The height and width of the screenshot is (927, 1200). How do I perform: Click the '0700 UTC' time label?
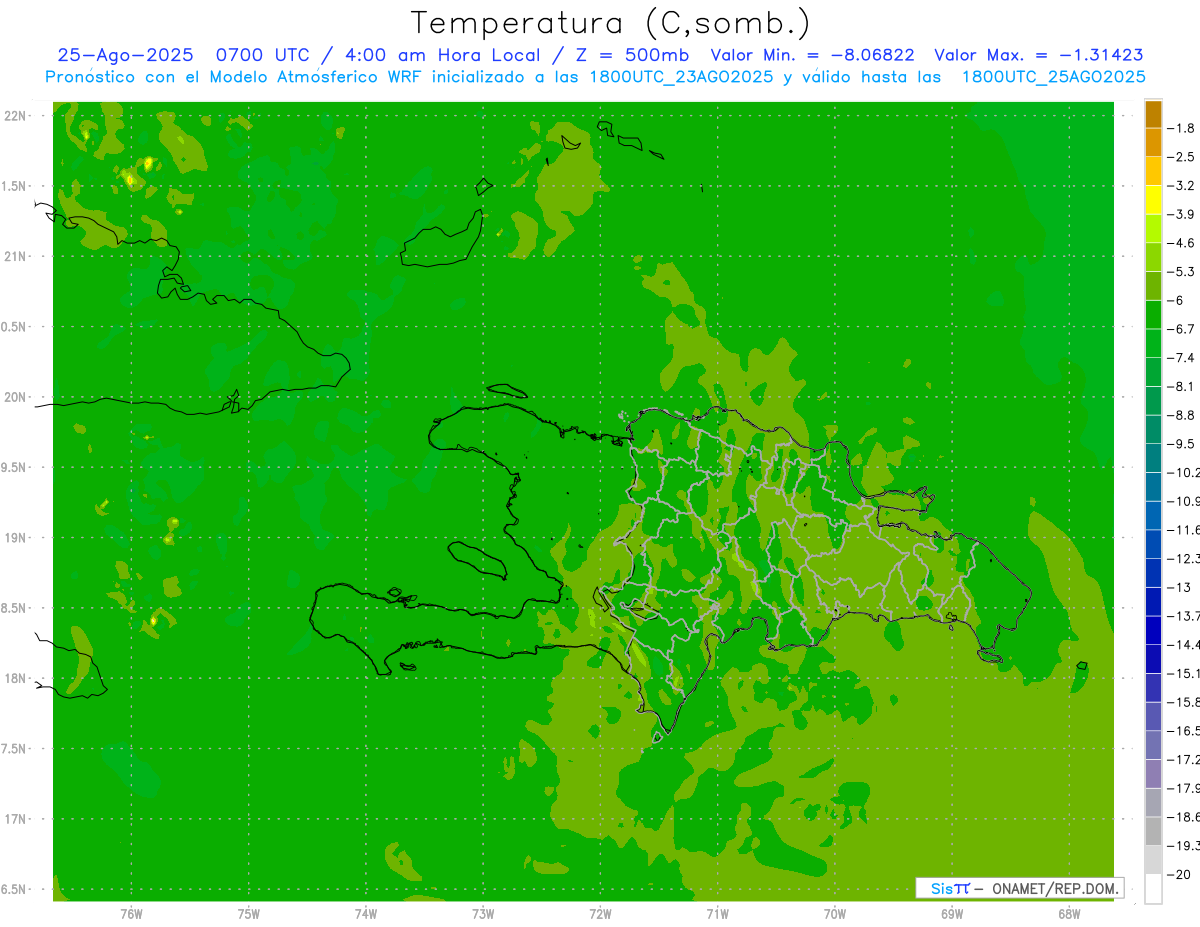(x=263, y=56)
